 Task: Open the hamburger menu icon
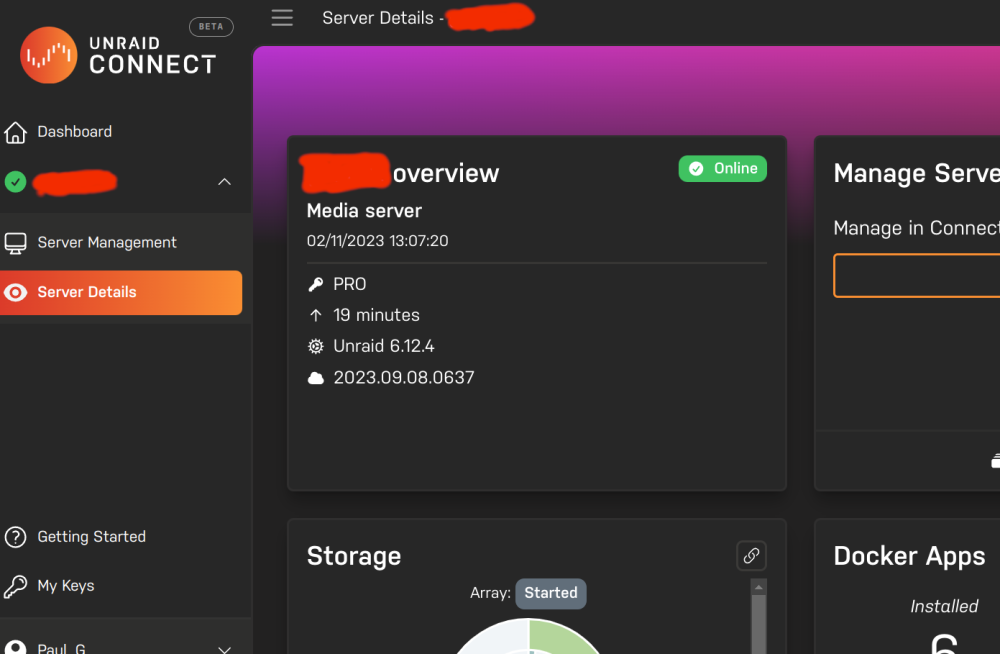282,18
